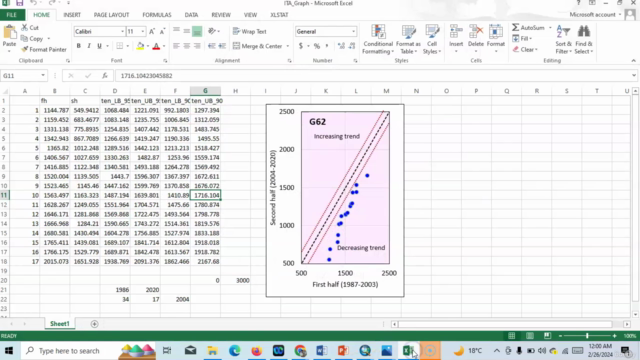Increase font size with the A-up icon
This screenshot has width=640, height=360.
[x=152, y=31]
